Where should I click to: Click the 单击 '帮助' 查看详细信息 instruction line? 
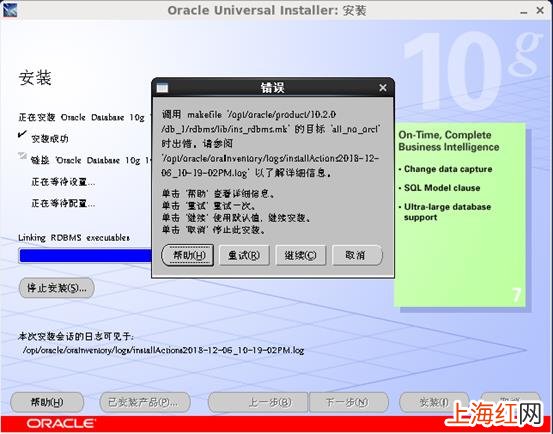pos(218,194)
